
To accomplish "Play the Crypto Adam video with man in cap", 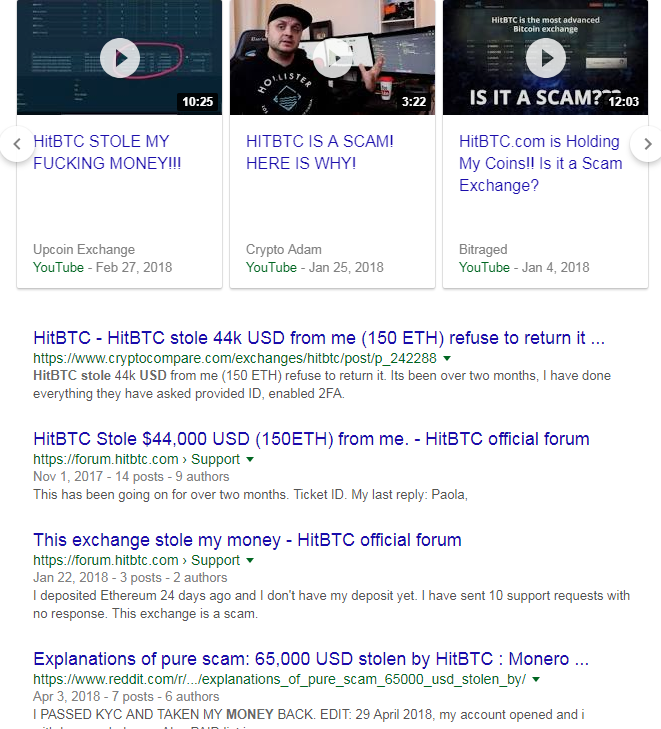I will point(333,58).
